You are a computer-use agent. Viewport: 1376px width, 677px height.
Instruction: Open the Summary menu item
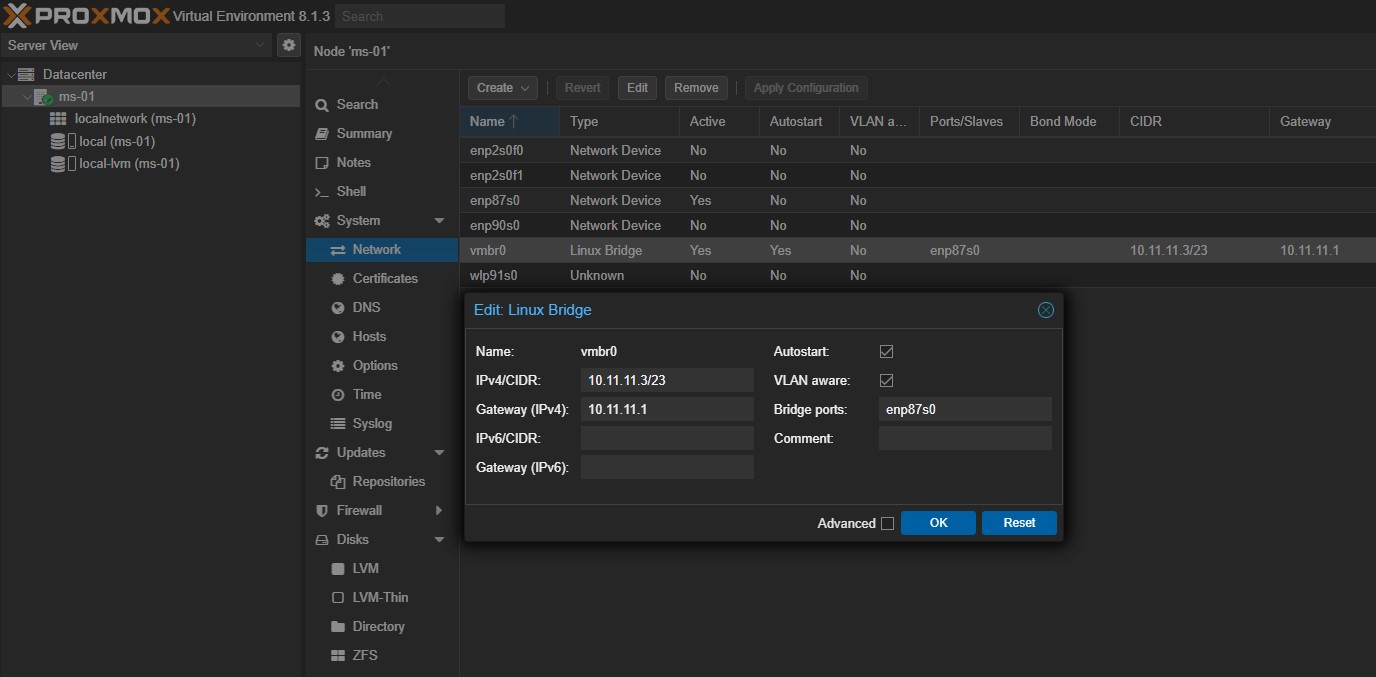pos(364,134)
